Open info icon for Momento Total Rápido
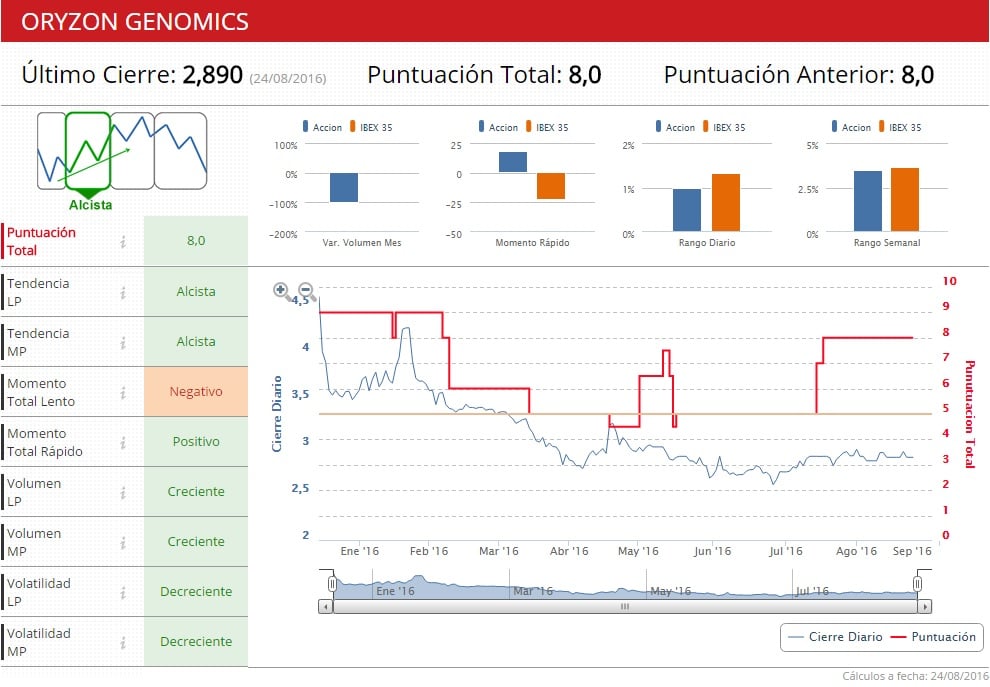The image size is (990, 687). tap(123, 443)
